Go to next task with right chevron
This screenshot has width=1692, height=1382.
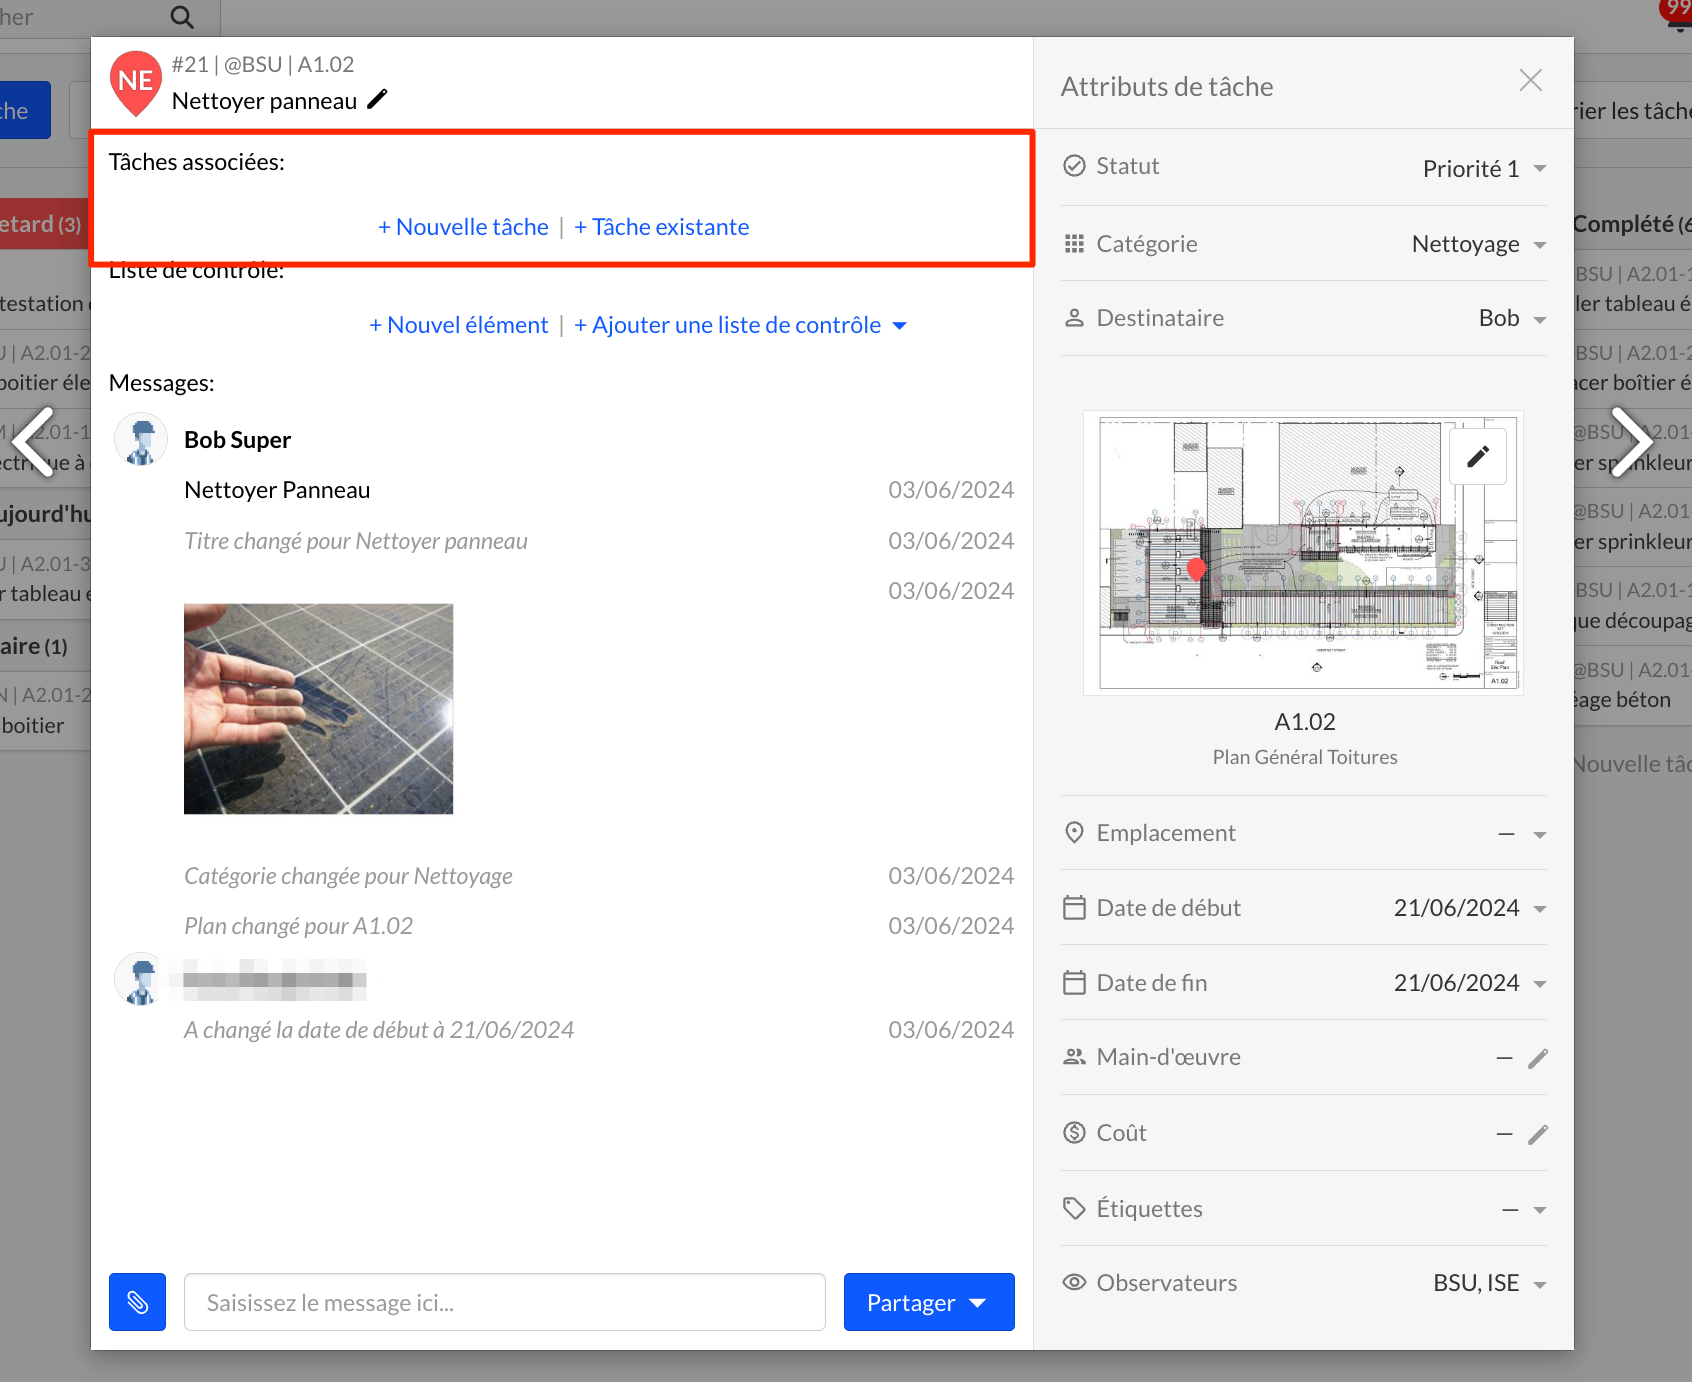(1630, 440)
